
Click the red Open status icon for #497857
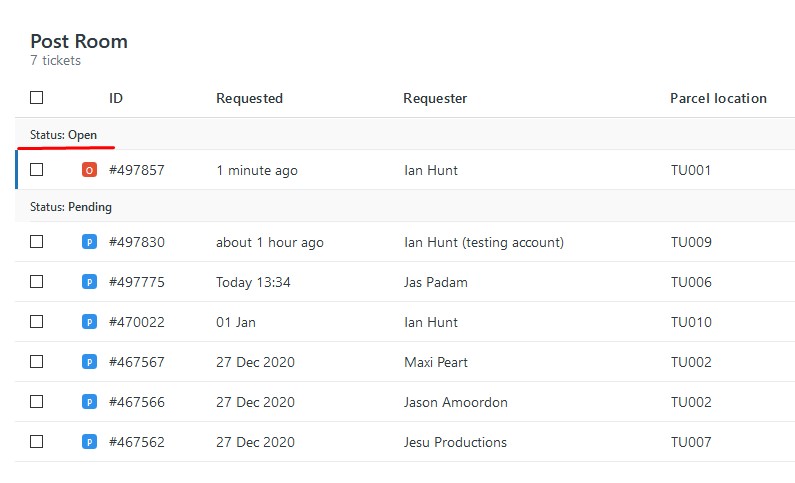[89, 170]
